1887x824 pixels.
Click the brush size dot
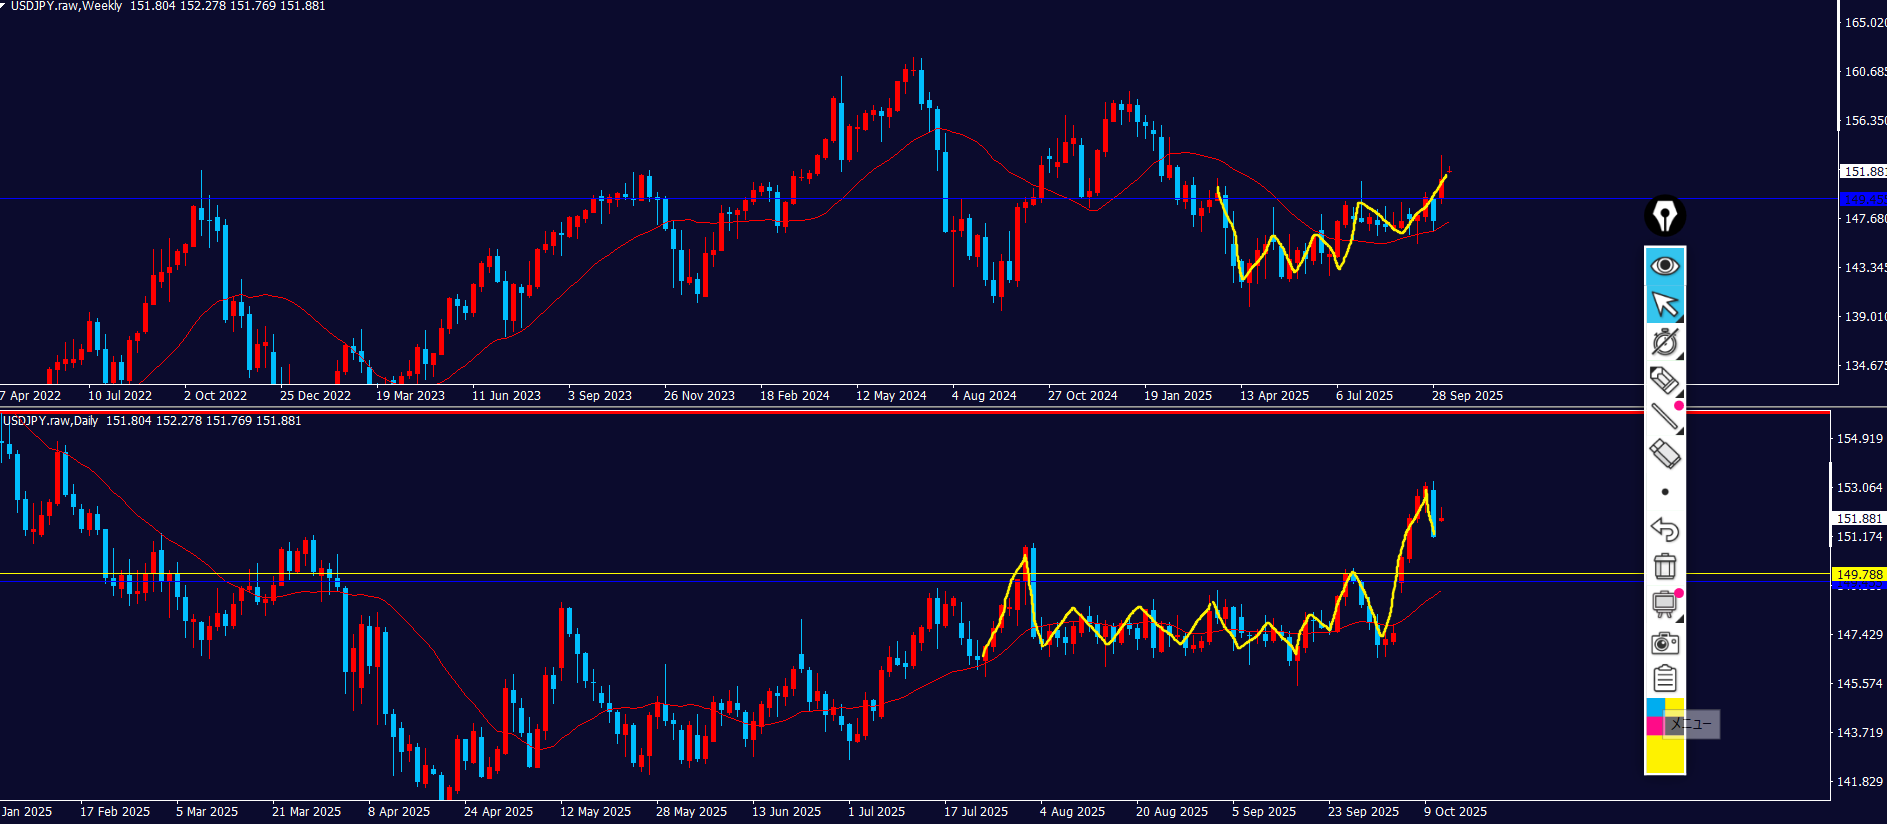[1665, 492]
